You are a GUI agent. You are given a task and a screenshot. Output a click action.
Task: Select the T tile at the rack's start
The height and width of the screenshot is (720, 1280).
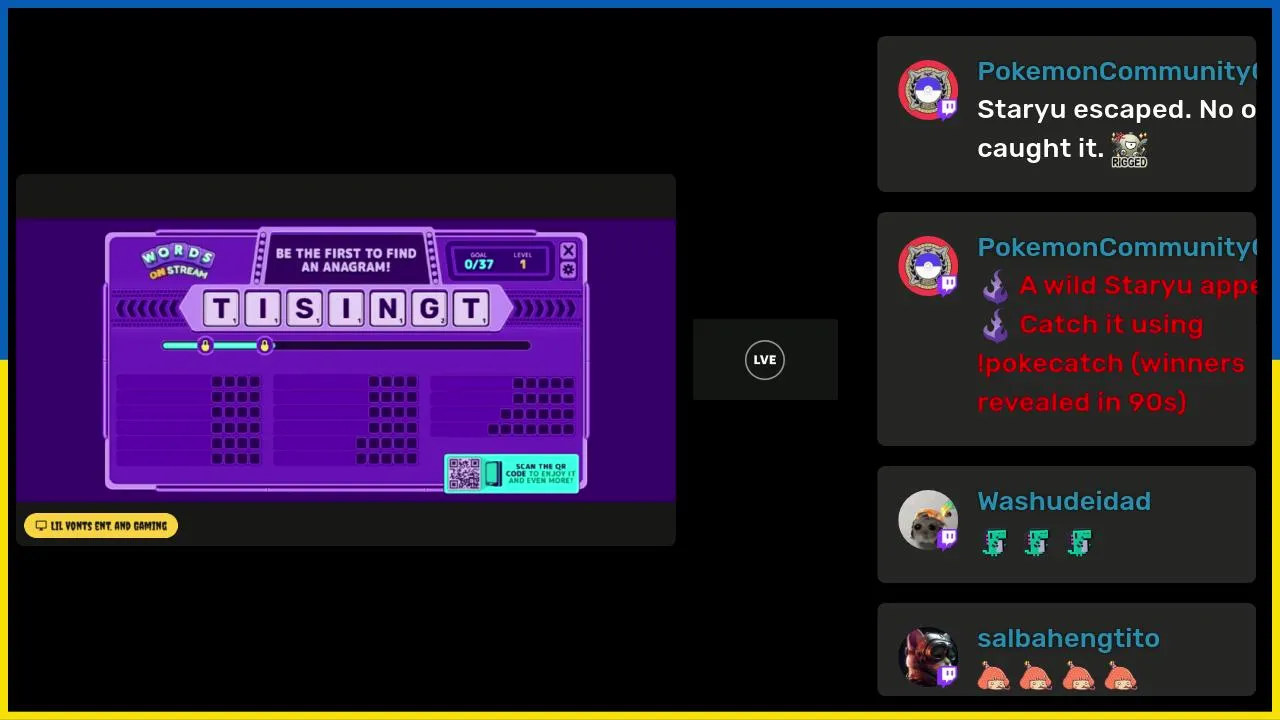pos(221,309)
